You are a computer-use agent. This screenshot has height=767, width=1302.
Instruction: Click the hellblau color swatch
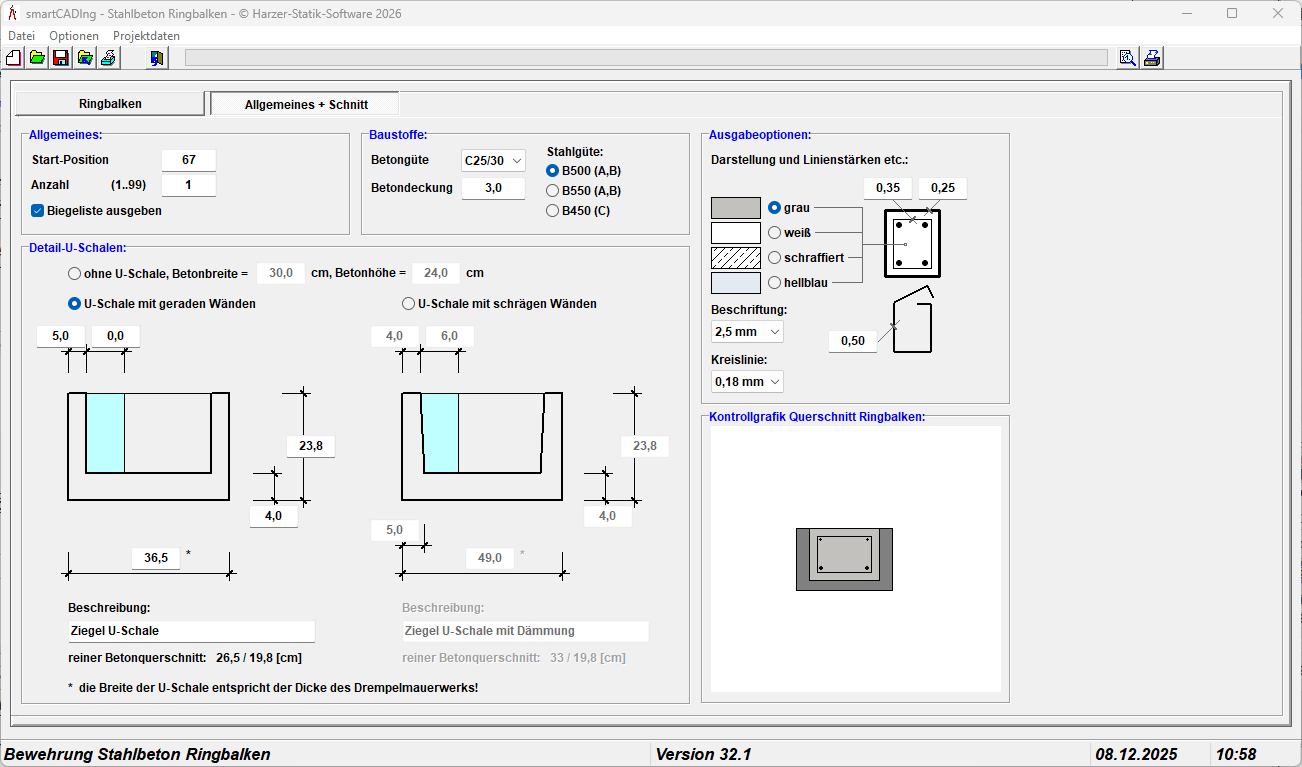[x=735, y=283]
